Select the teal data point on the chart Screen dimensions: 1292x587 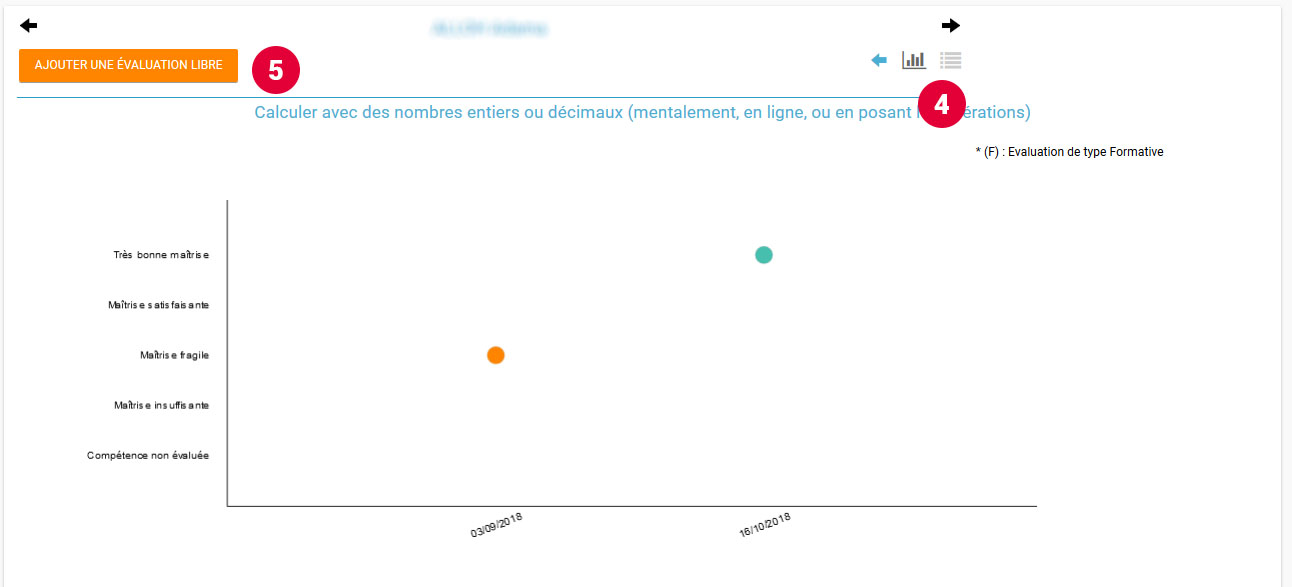pos(764,255)
